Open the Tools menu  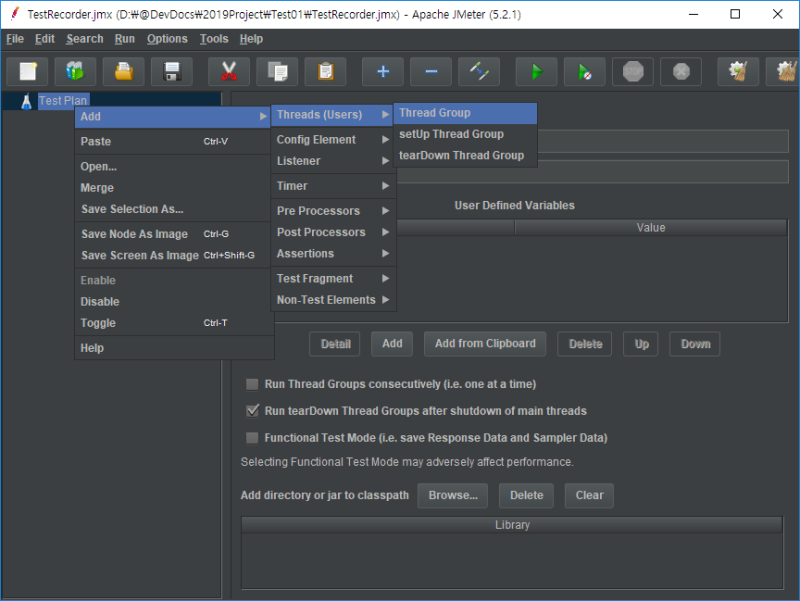(x=214, y=39)
